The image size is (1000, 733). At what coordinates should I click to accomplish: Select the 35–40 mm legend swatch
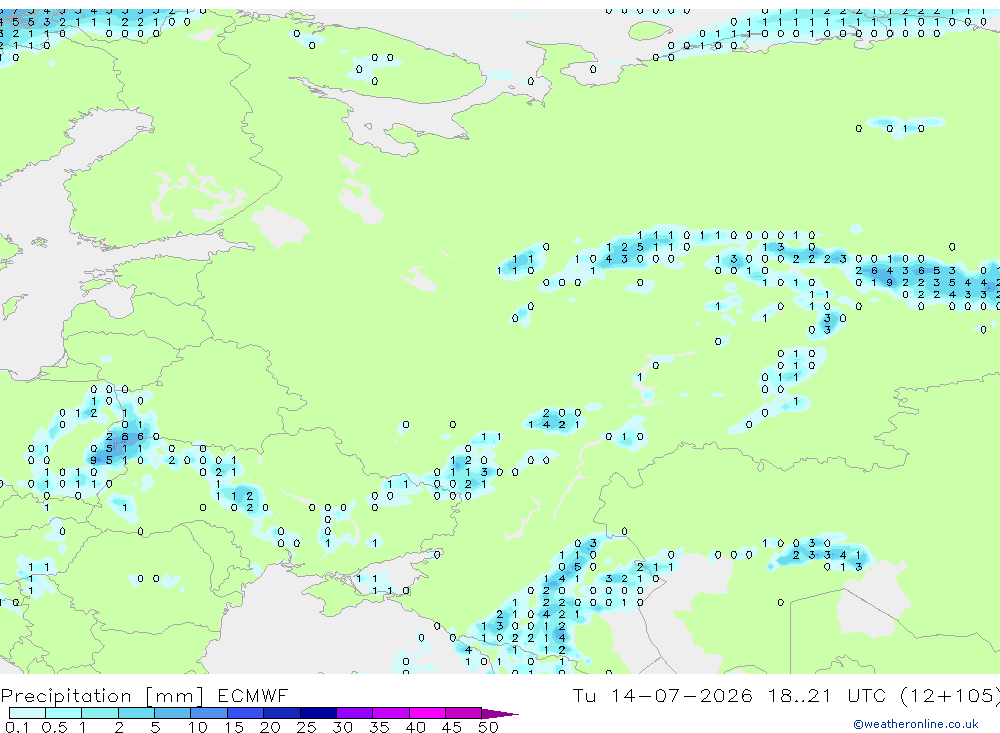[x=390, y=713]
